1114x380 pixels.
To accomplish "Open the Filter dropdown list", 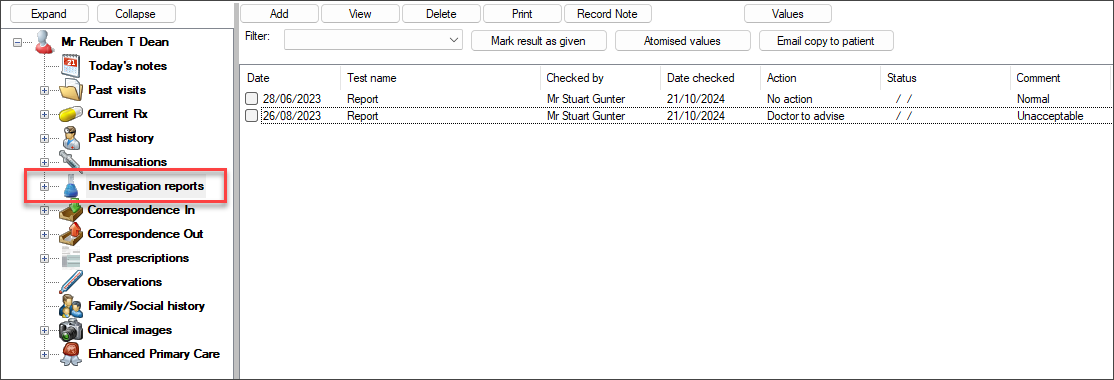I will tap(455, 40).
